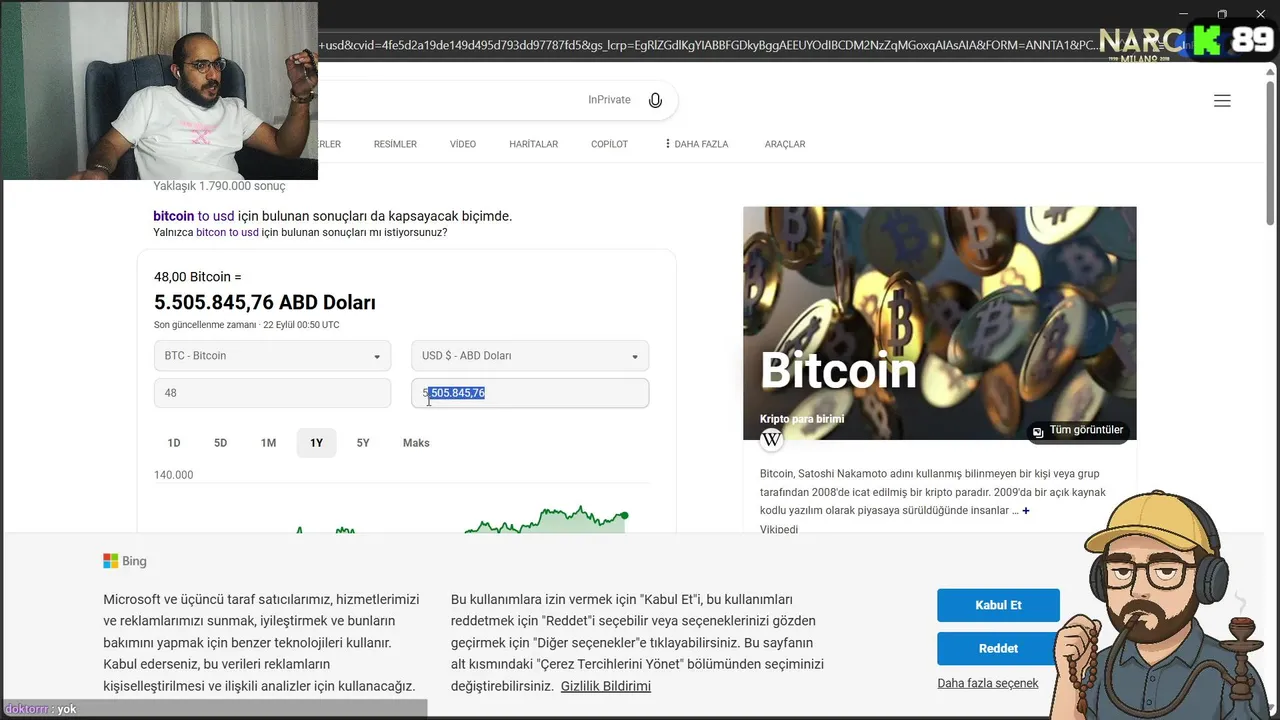Start voice search with the microphone icon
The image size is (1280, 720).
coord(655,100)
